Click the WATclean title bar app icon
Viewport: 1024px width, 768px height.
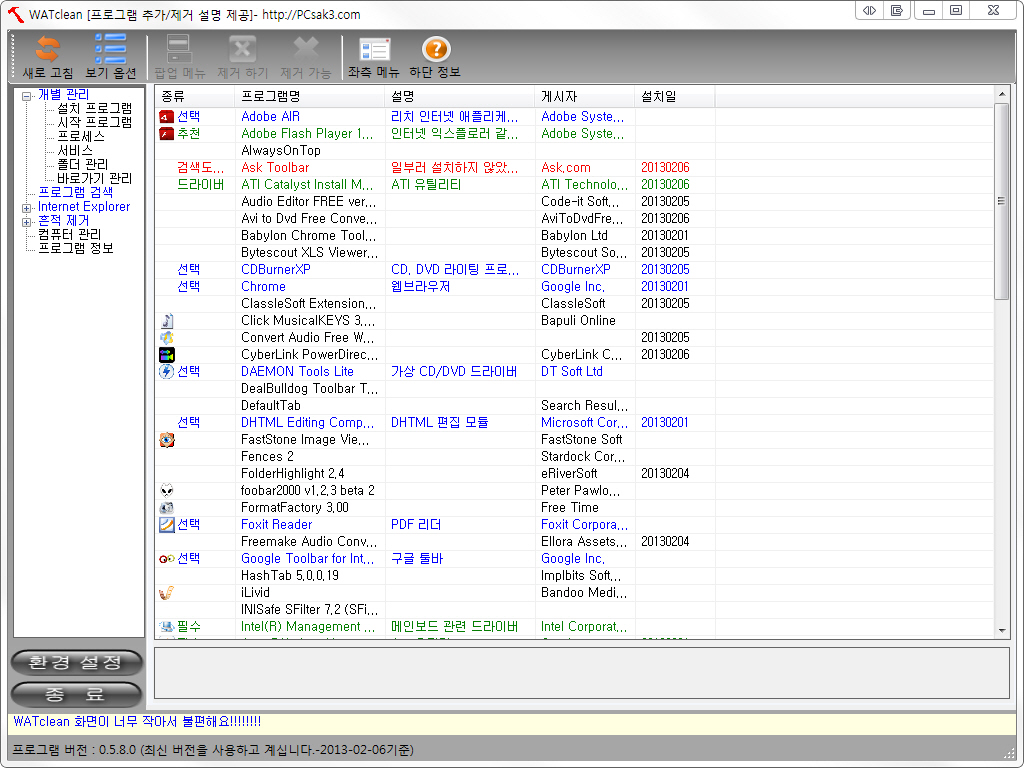click(x=16, y=14)
